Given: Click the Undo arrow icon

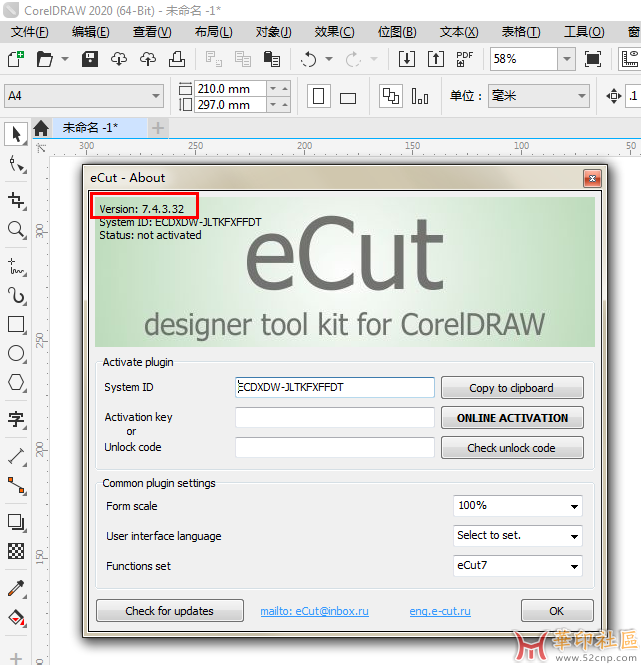Looking at the screenshot, I should 308,59.
